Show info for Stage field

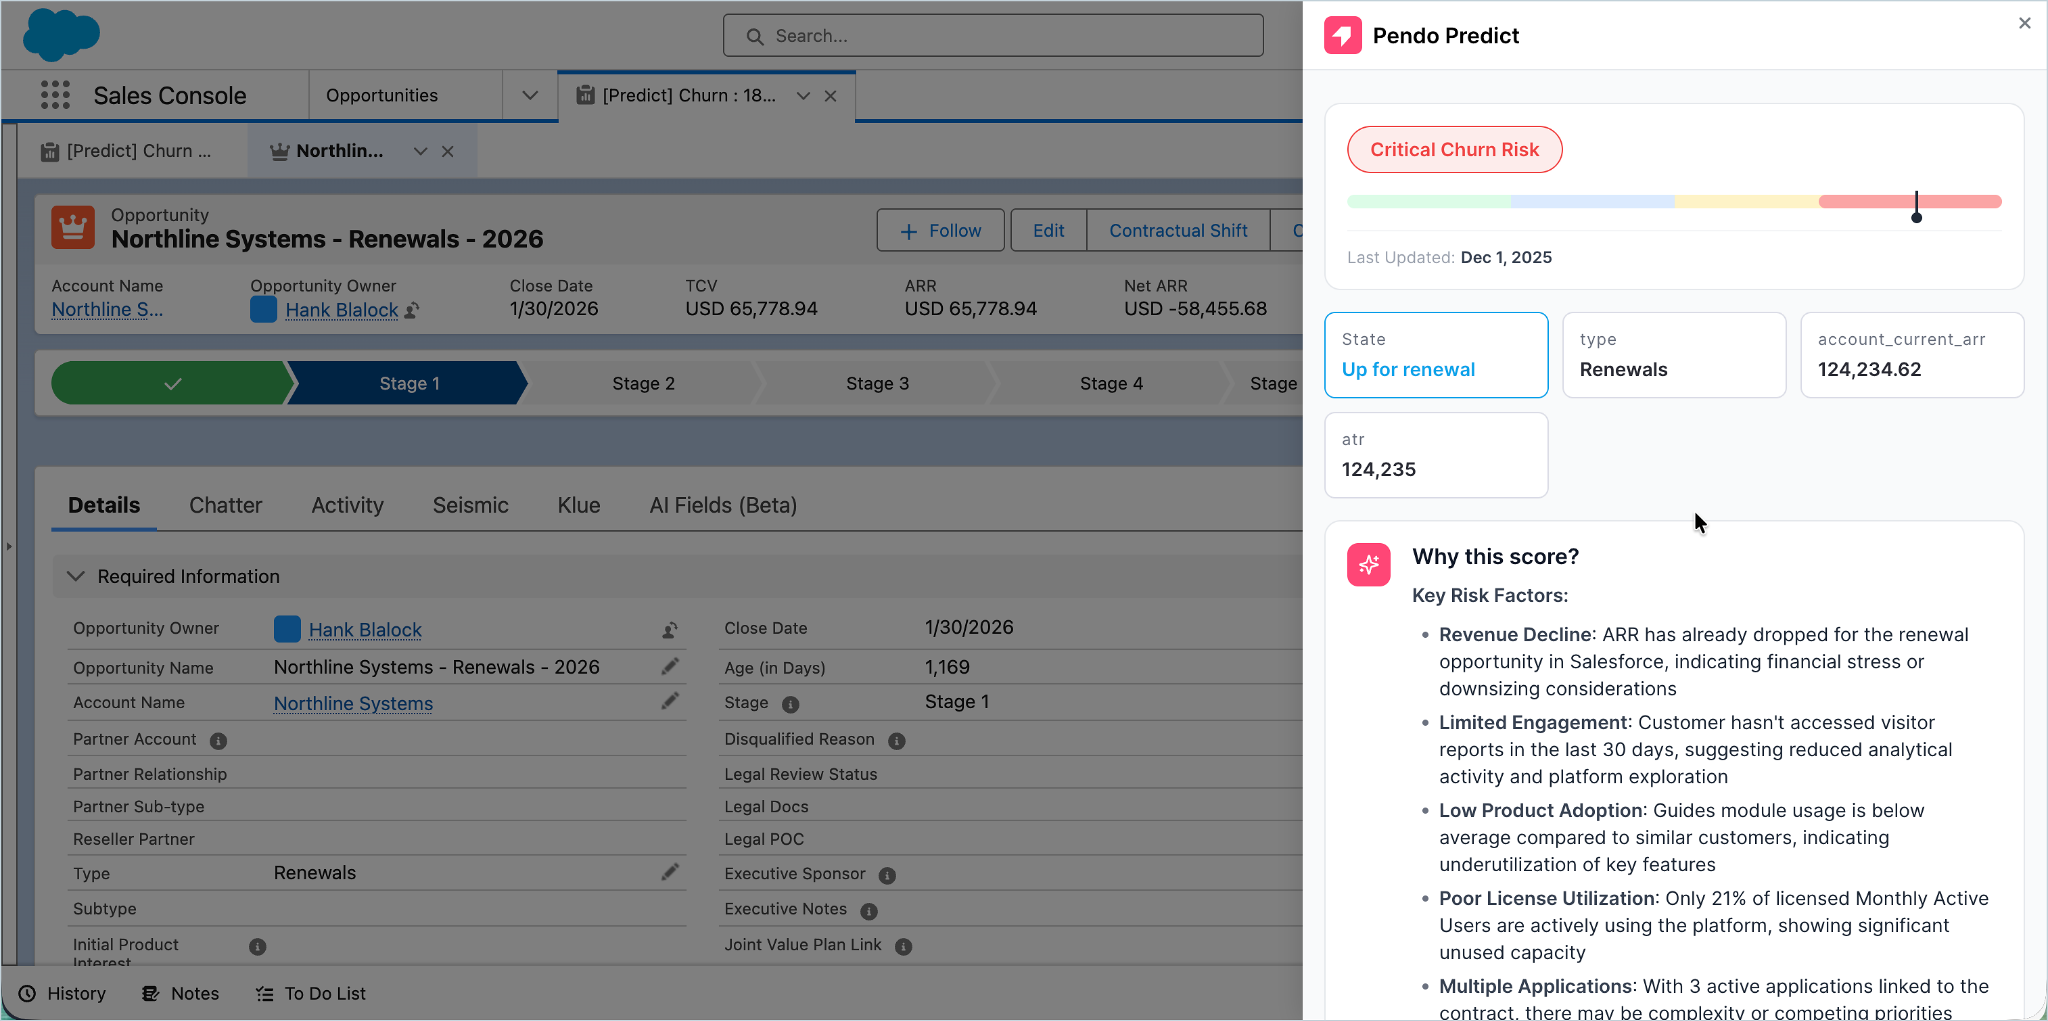tap(790, 704)
